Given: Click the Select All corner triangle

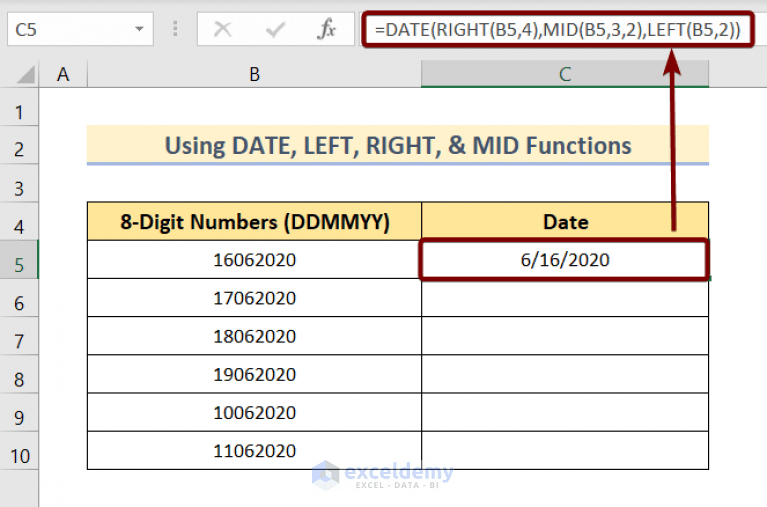Looking at the screenshot, I should coord(24,74).
